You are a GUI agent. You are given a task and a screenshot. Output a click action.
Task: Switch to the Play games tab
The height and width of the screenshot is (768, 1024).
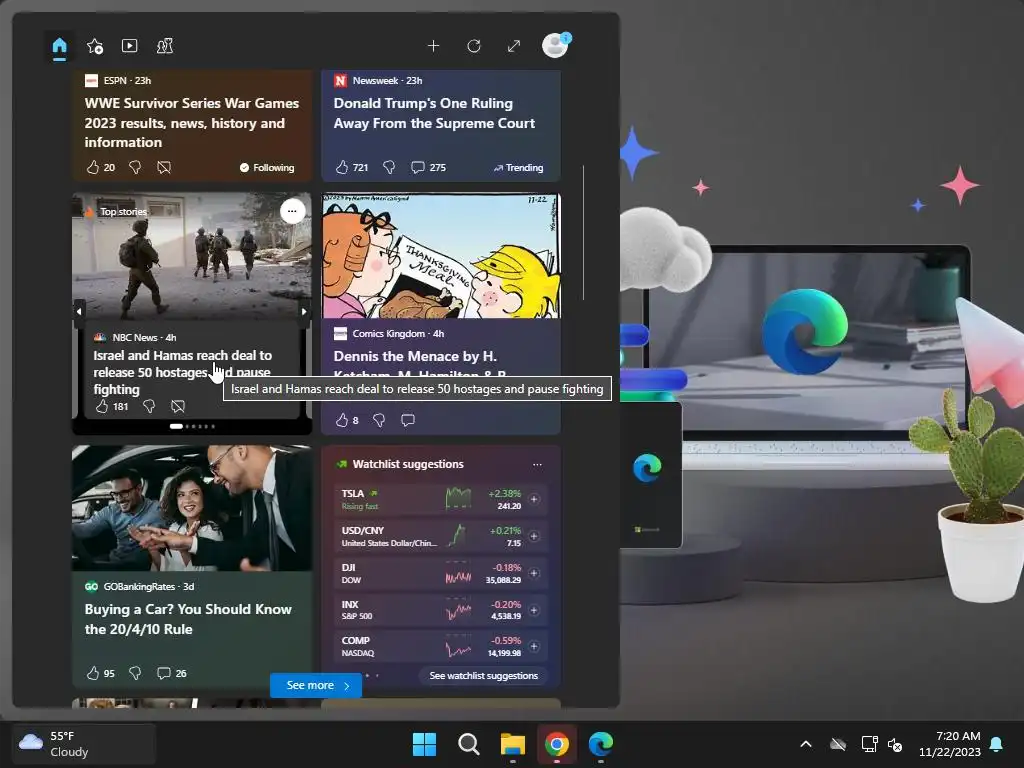pyautogui.click(x=165, y=46)
